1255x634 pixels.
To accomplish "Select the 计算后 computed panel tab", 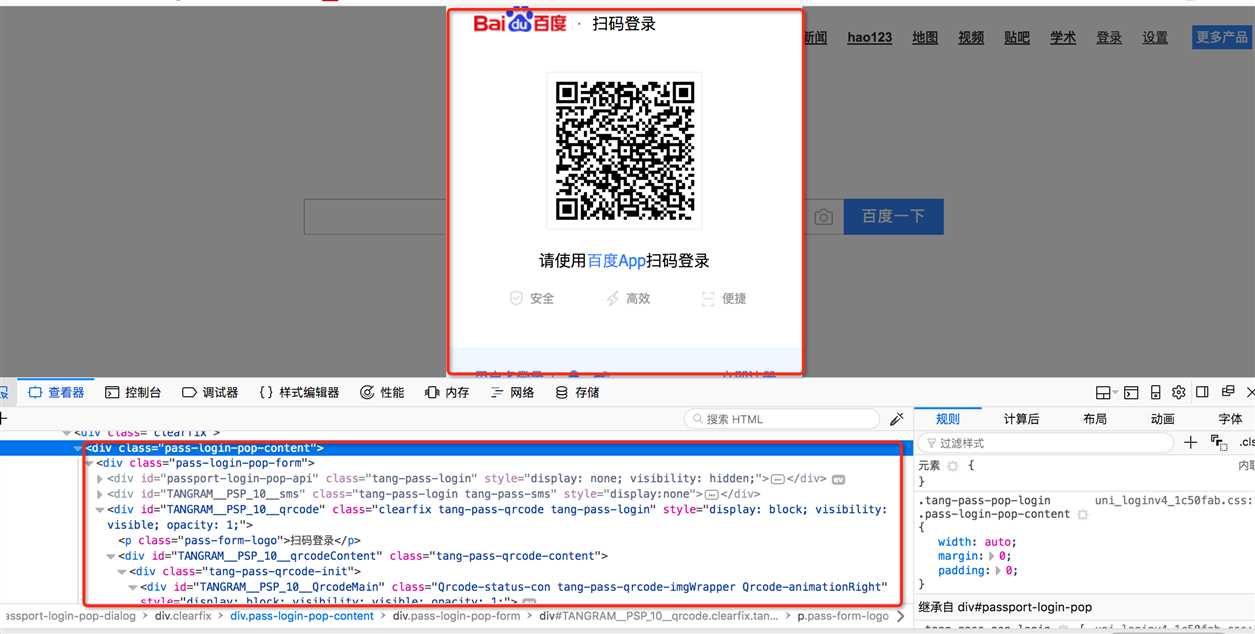I will click(x=1021, y=419).
